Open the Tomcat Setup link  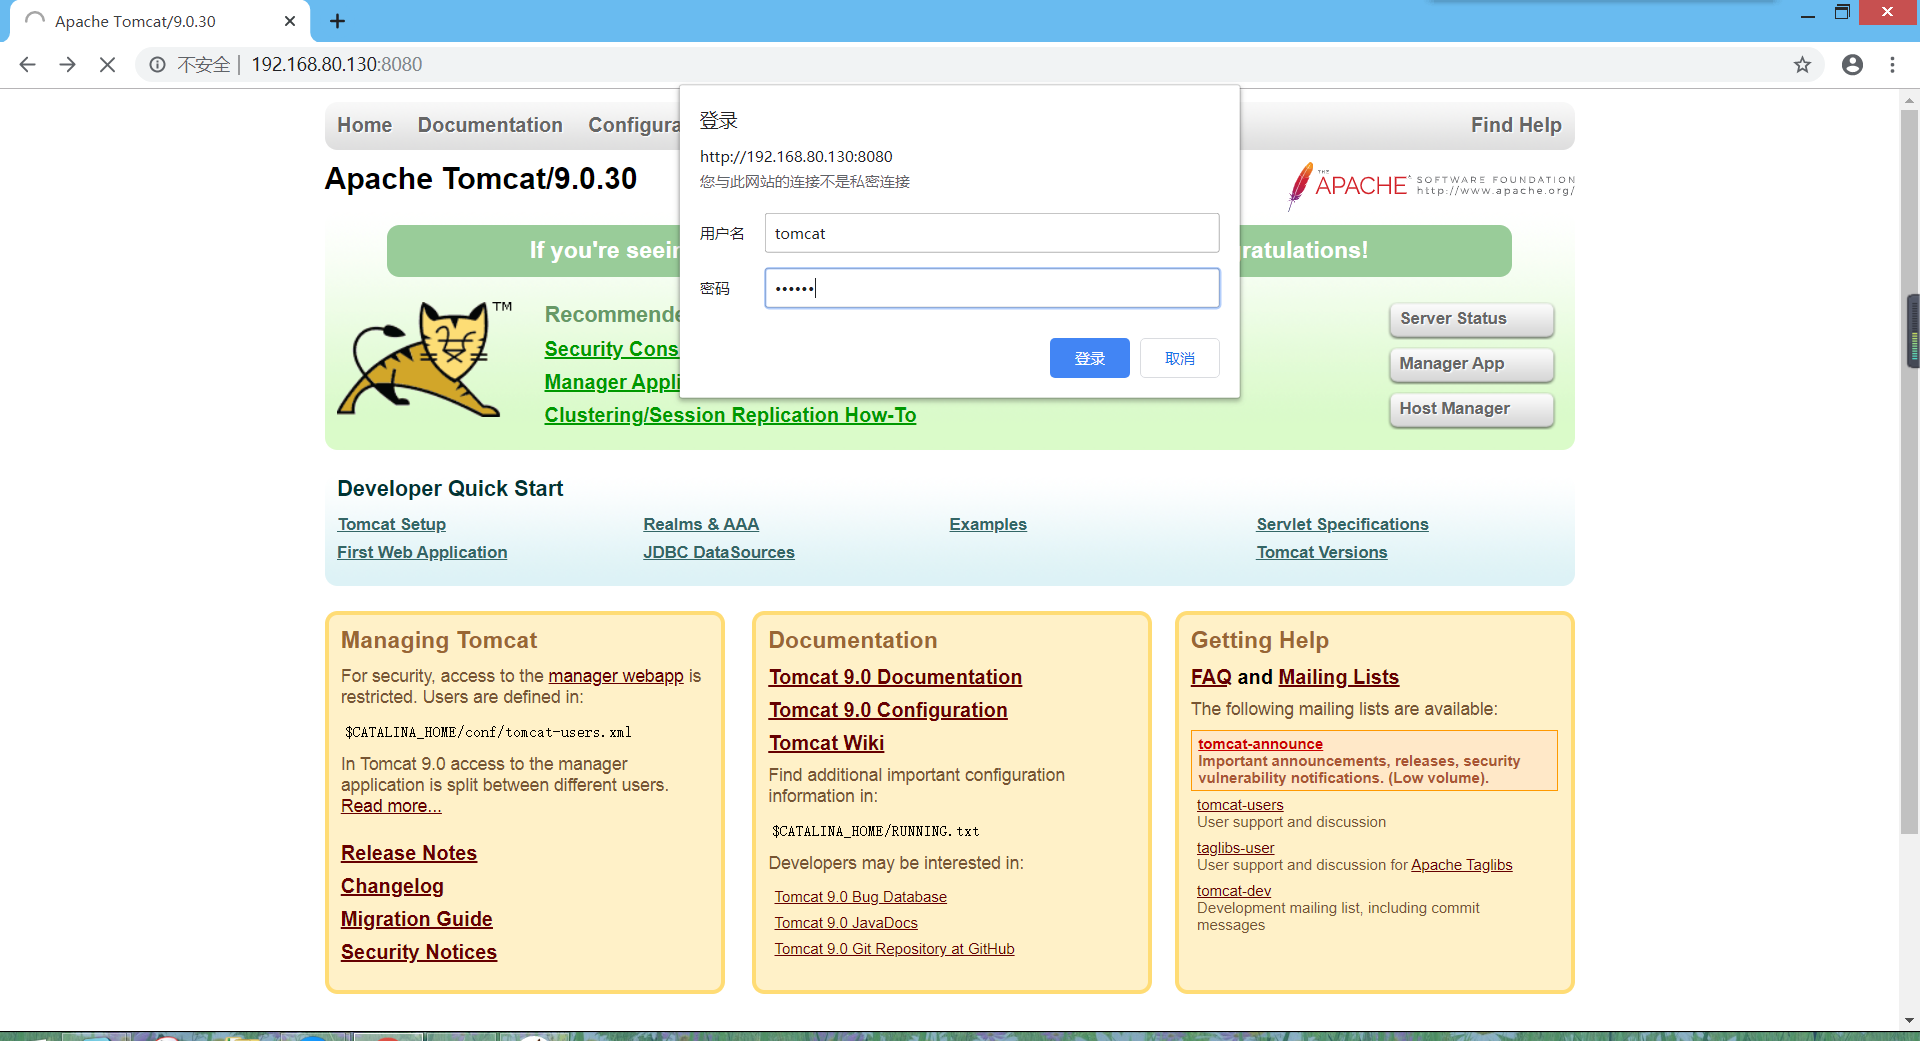[x=391, y=524]
